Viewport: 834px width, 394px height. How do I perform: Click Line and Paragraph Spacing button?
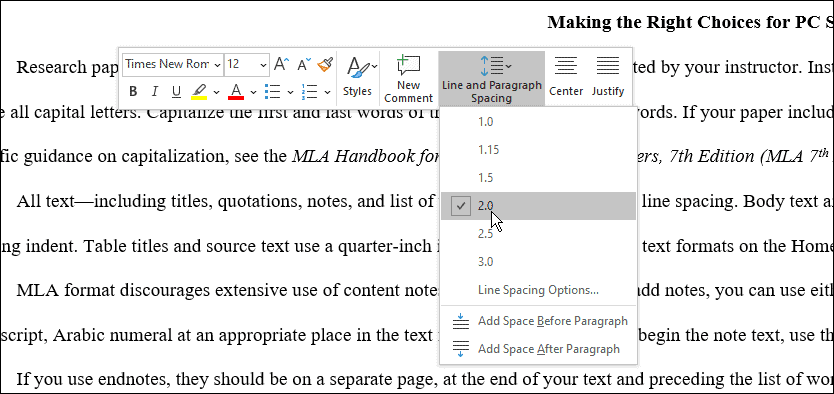[491, 79]
